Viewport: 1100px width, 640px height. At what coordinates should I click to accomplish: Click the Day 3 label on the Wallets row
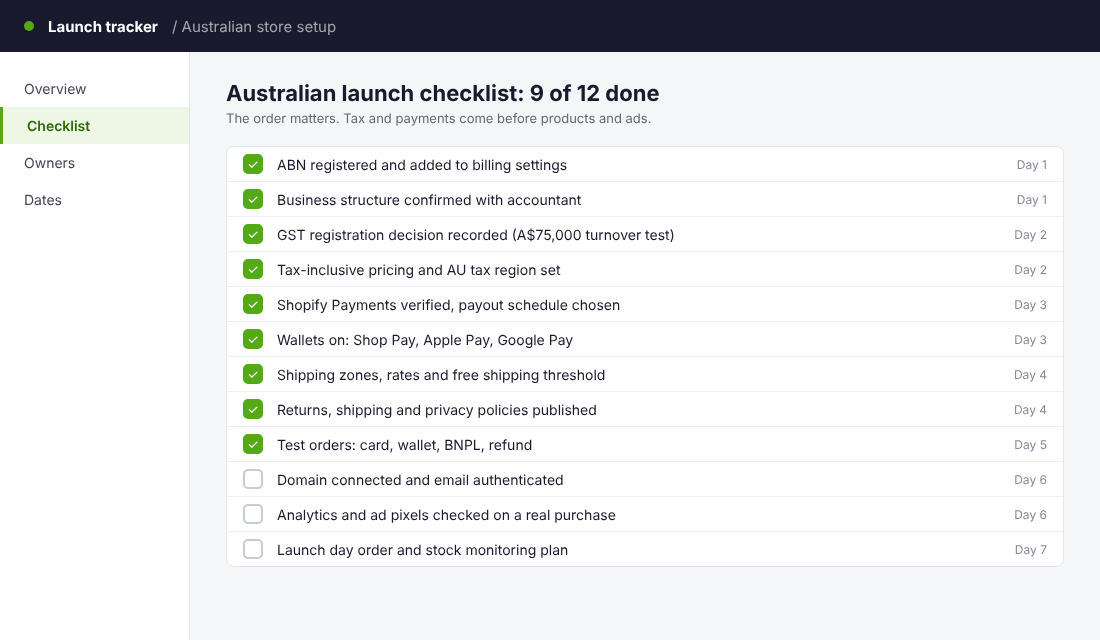1030,340
